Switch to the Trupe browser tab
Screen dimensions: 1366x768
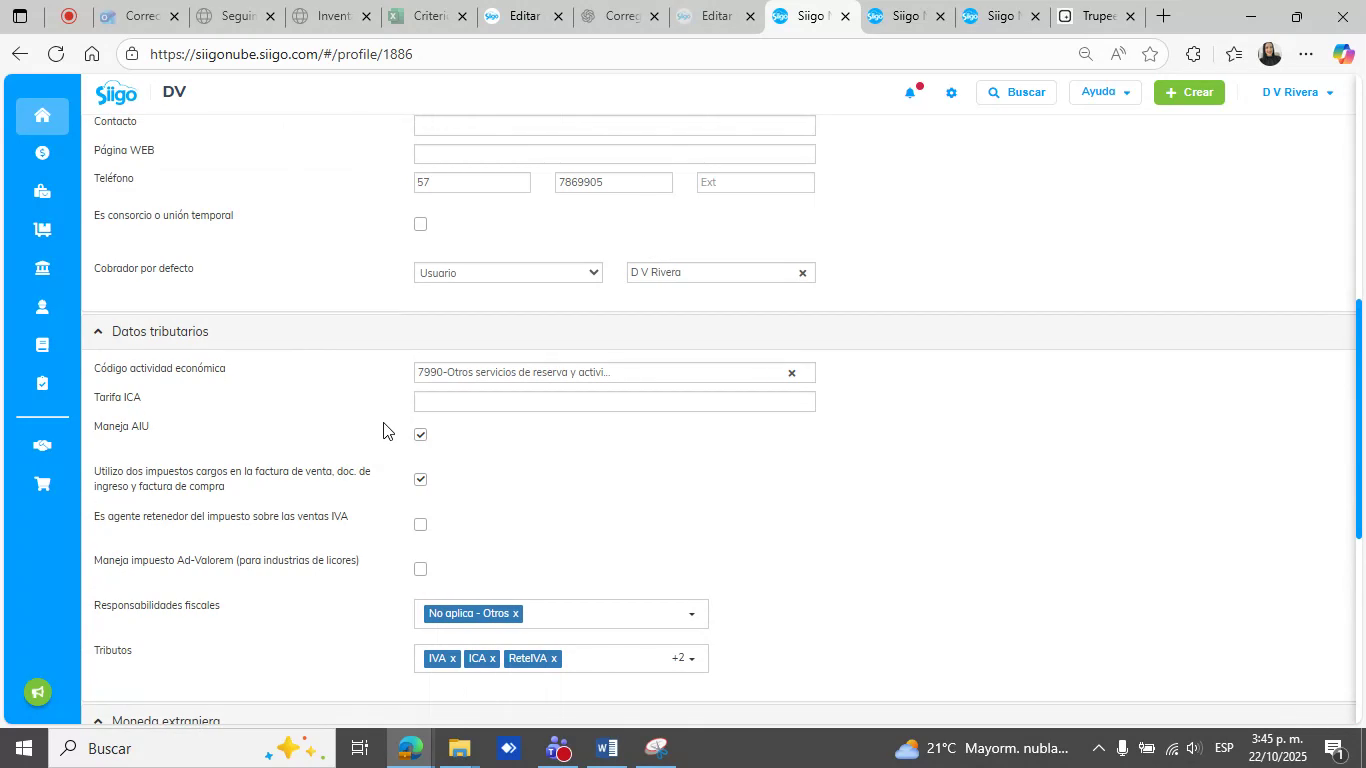1097,16
